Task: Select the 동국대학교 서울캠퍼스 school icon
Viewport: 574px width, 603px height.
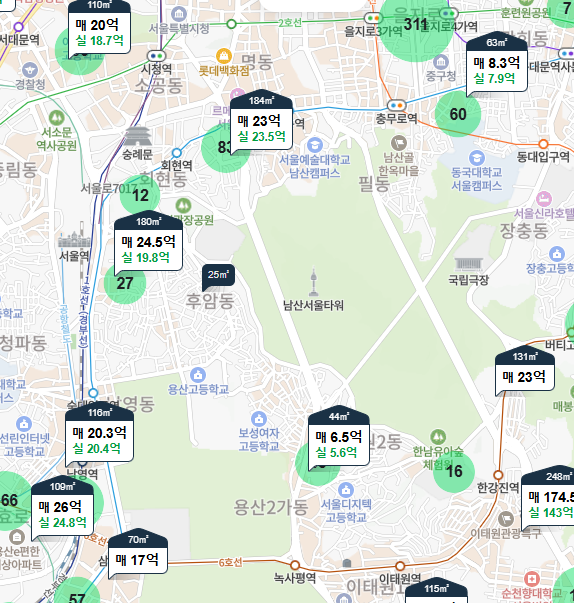Action: pyautogui.click(x=476, y=158)
